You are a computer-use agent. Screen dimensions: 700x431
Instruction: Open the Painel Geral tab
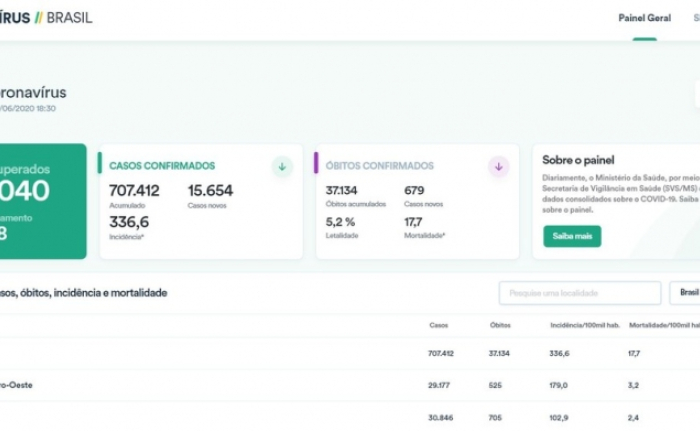point(644,18)
